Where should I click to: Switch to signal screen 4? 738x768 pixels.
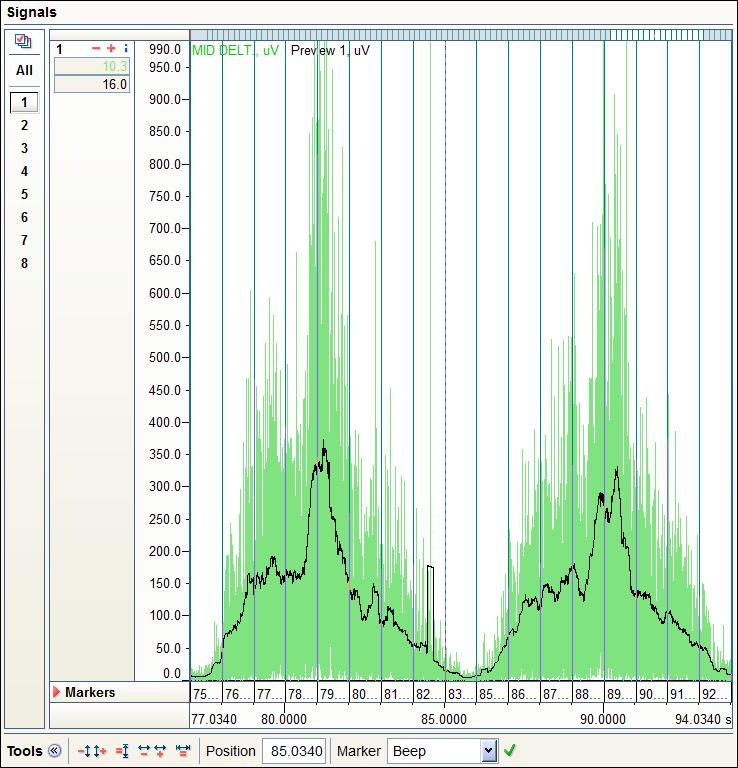click(x=24, y=171)
